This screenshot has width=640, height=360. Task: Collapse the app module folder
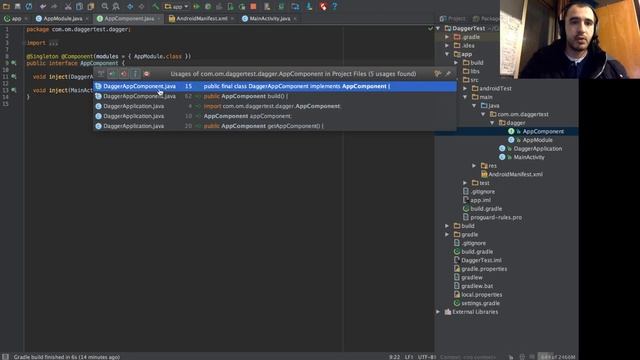pyautogui.click(x=447, y=54)
